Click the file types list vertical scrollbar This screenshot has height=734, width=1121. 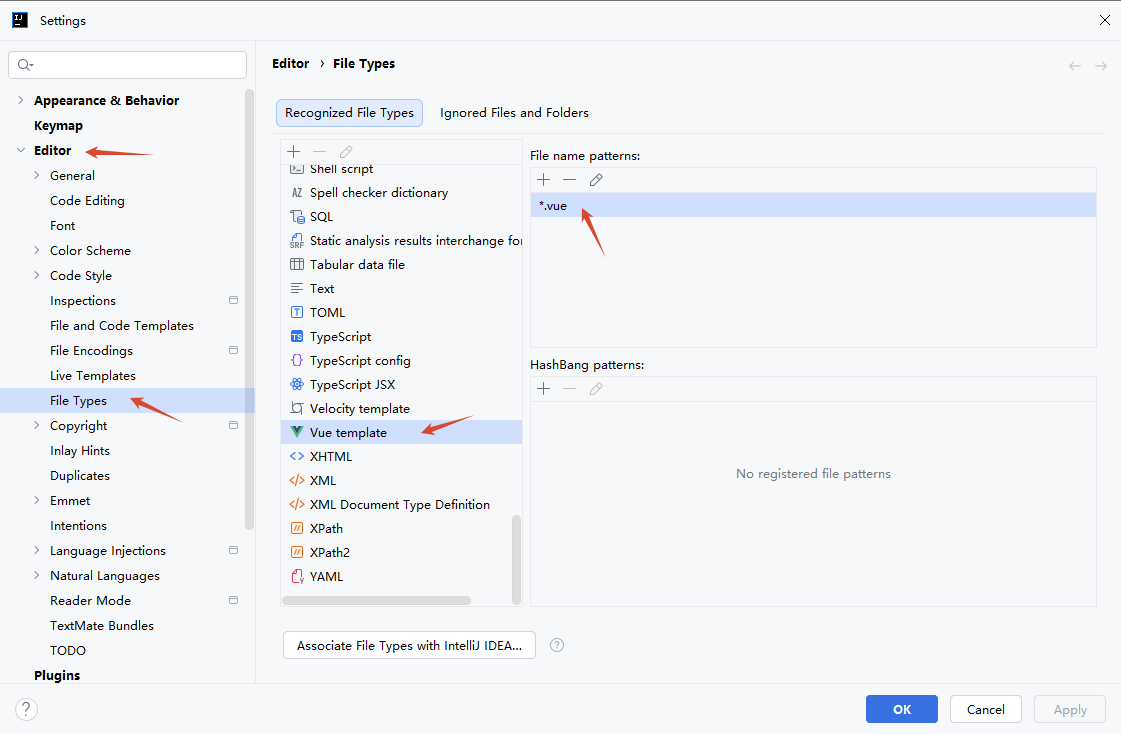point(516,560)
